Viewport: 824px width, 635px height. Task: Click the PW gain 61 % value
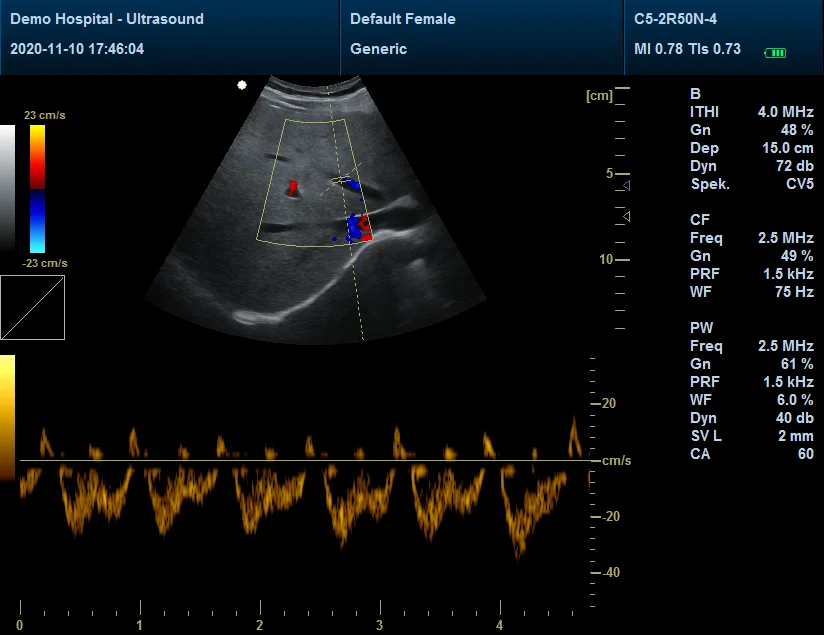[x=797, y=364]
